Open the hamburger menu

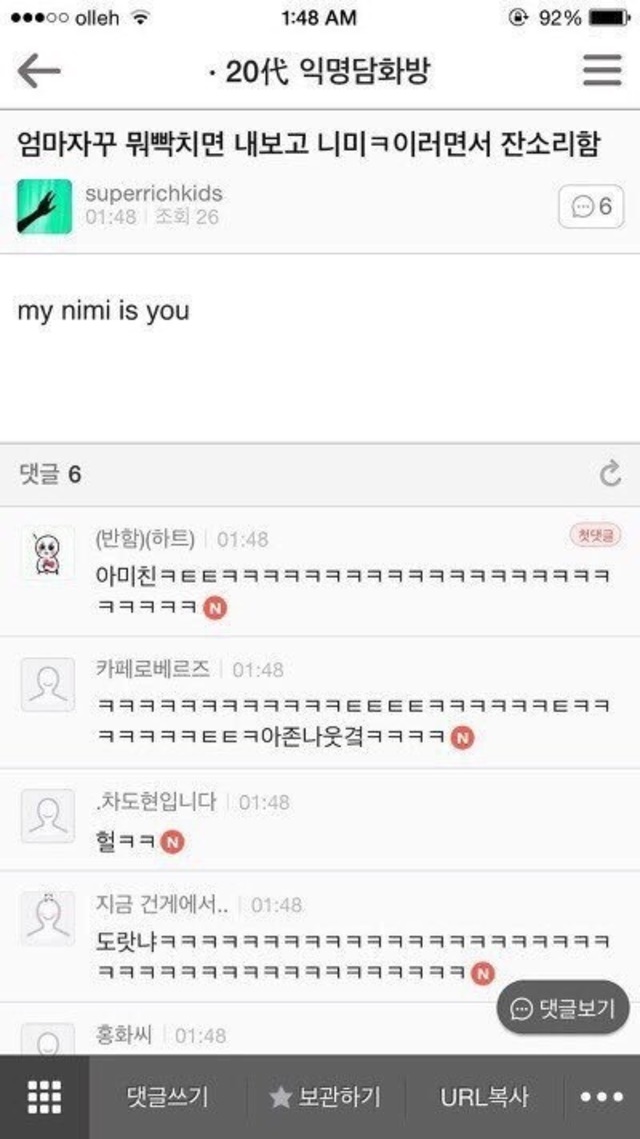(x=602, y=71)
